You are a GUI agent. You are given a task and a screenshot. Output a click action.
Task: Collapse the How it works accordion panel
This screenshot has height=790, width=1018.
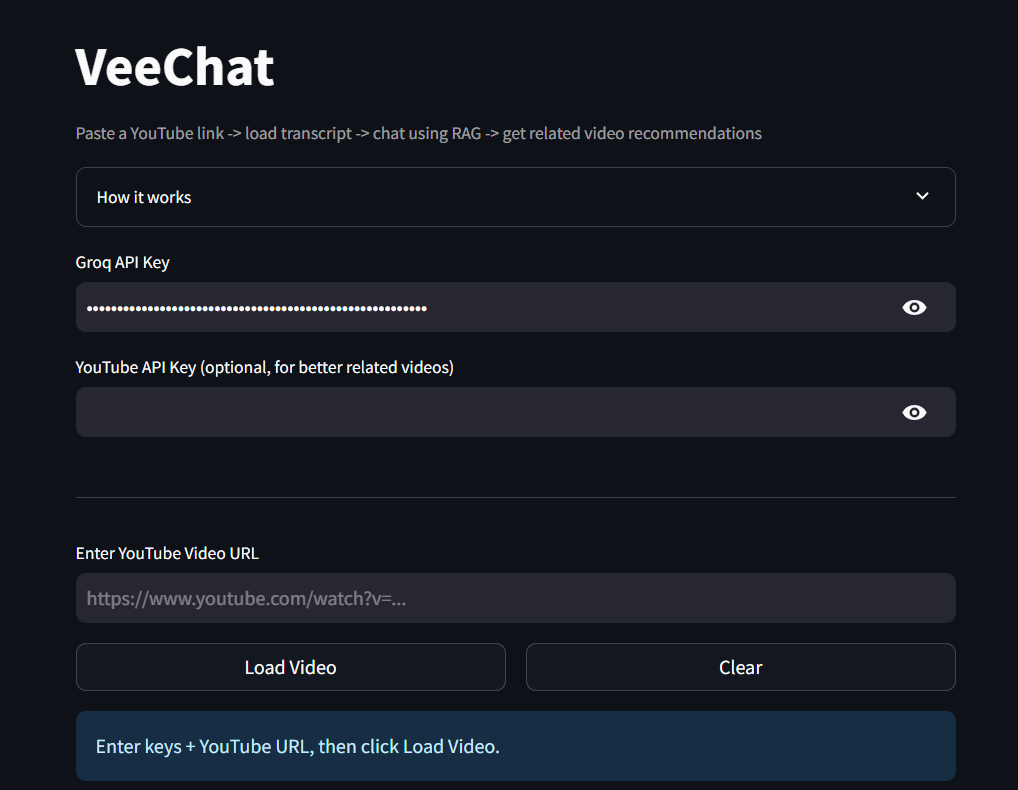click(515, 196)
